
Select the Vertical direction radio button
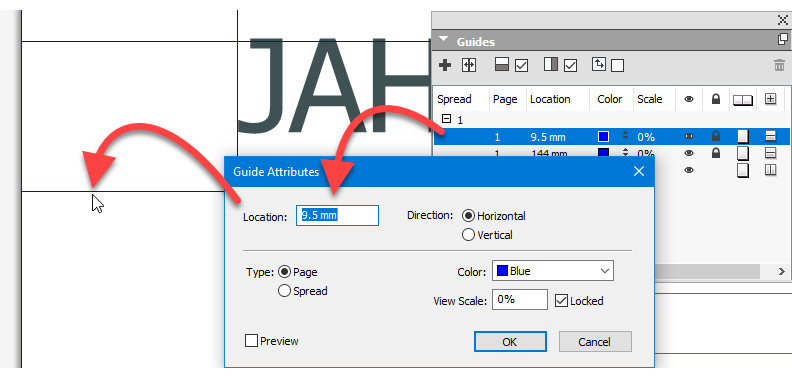click(x=468, y=235)
